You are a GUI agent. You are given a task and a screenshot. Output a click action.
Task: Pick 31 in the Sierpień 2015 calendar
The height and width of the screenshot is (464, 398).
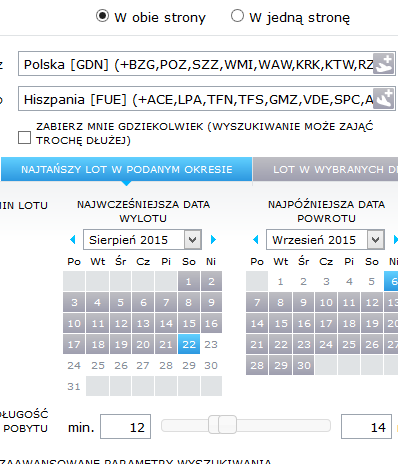[74, 386]
